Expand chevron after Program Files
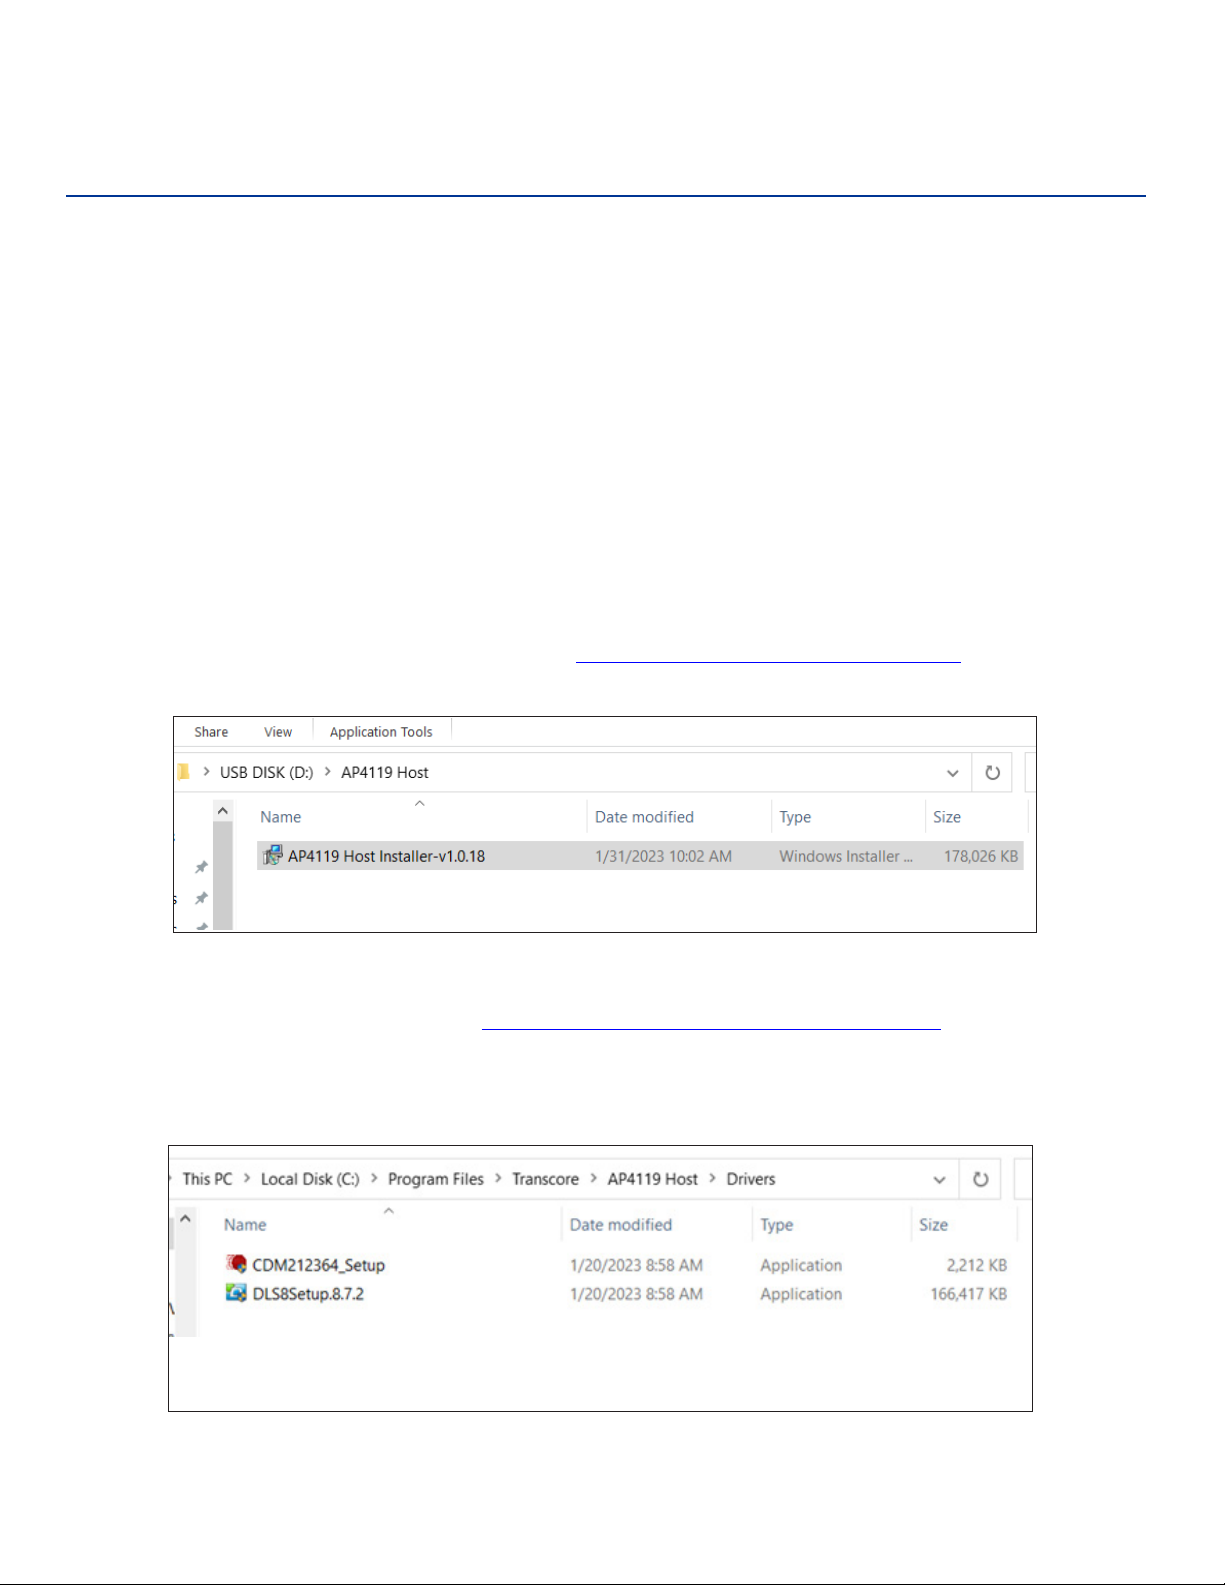Screen dimensions: 1225x1585 click(498, 1178)
